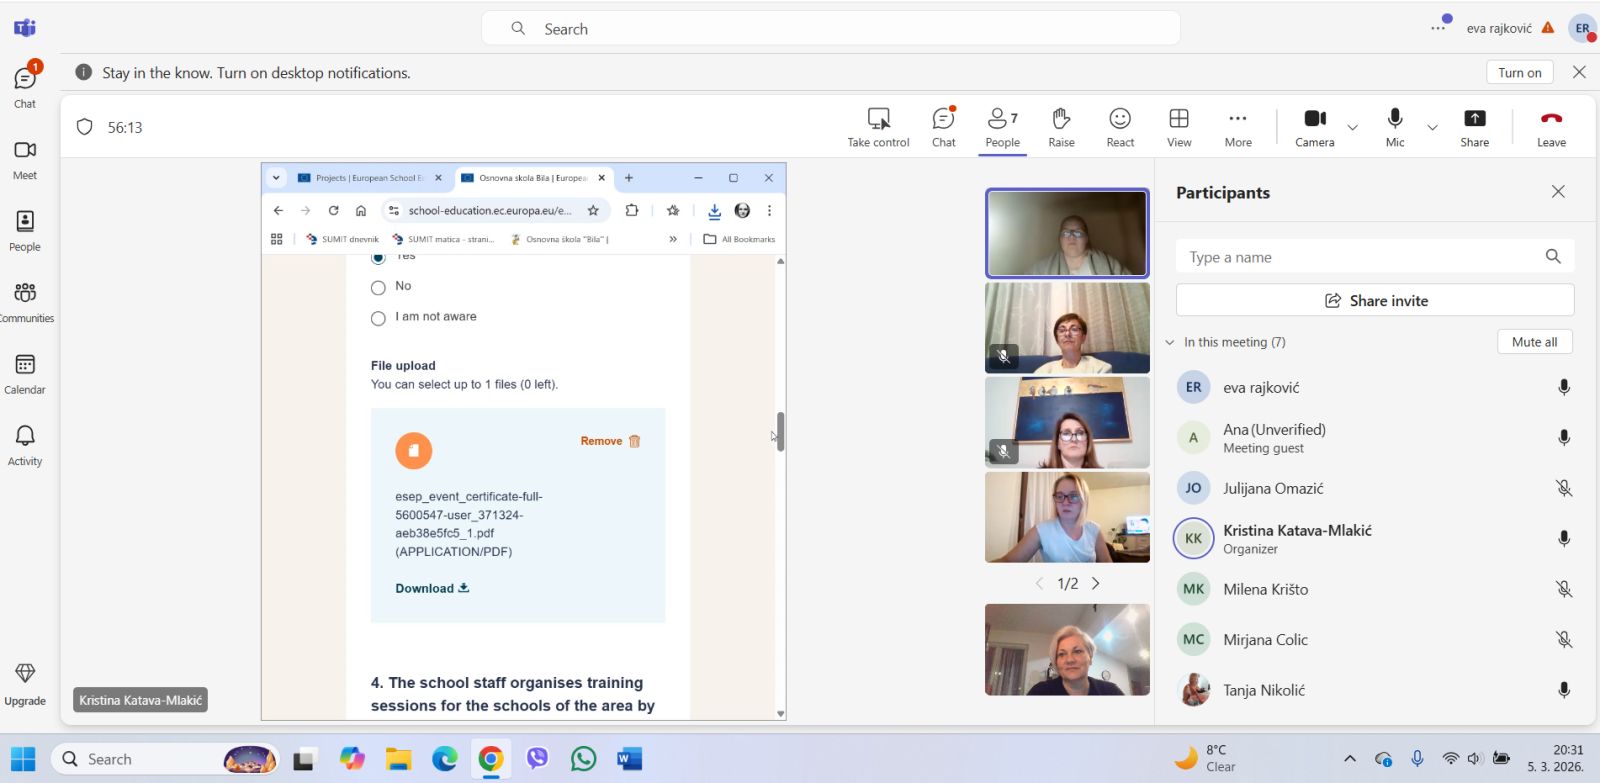Screen dimensions: 1600x783
Task: Toggle the Camera on or off
Action: tap(1314, 119)
